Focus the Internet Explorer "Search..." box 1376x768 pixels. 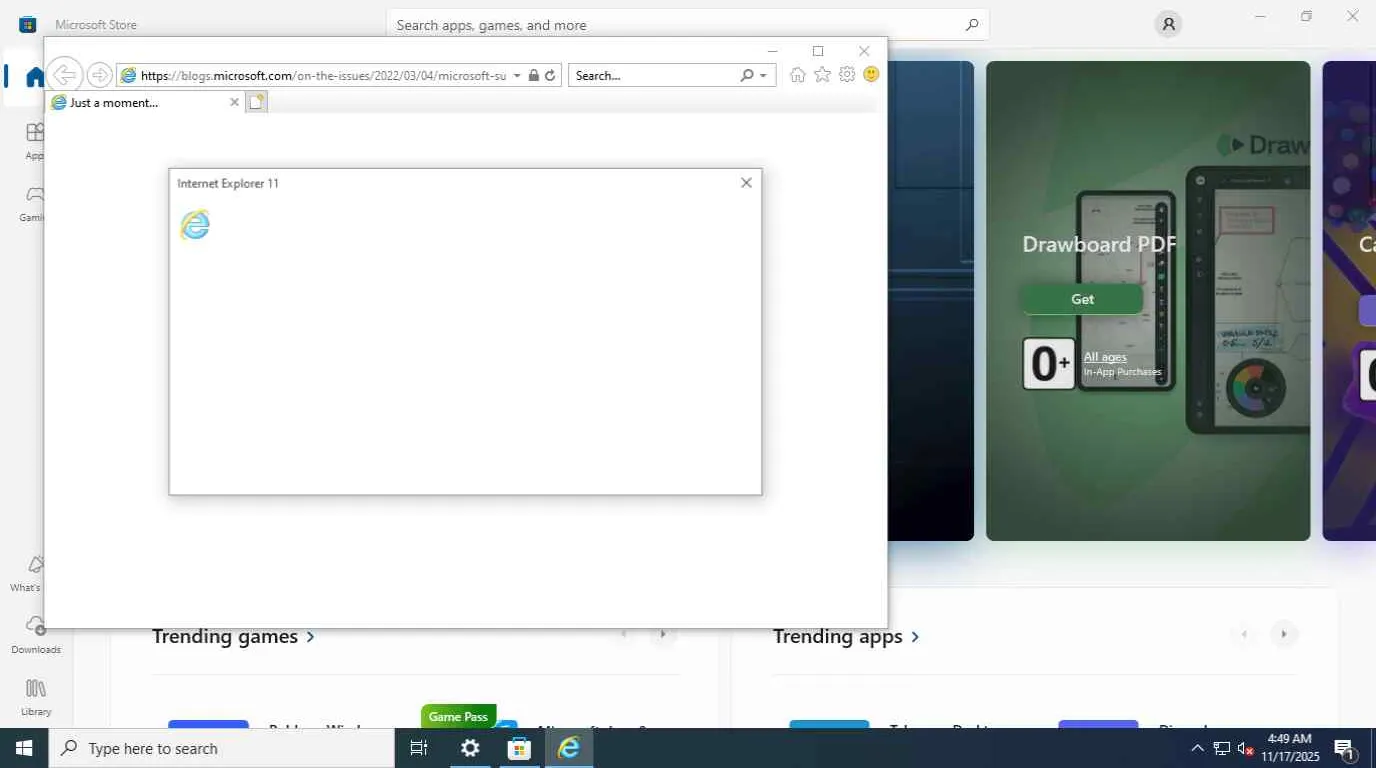tap(654, 75)
